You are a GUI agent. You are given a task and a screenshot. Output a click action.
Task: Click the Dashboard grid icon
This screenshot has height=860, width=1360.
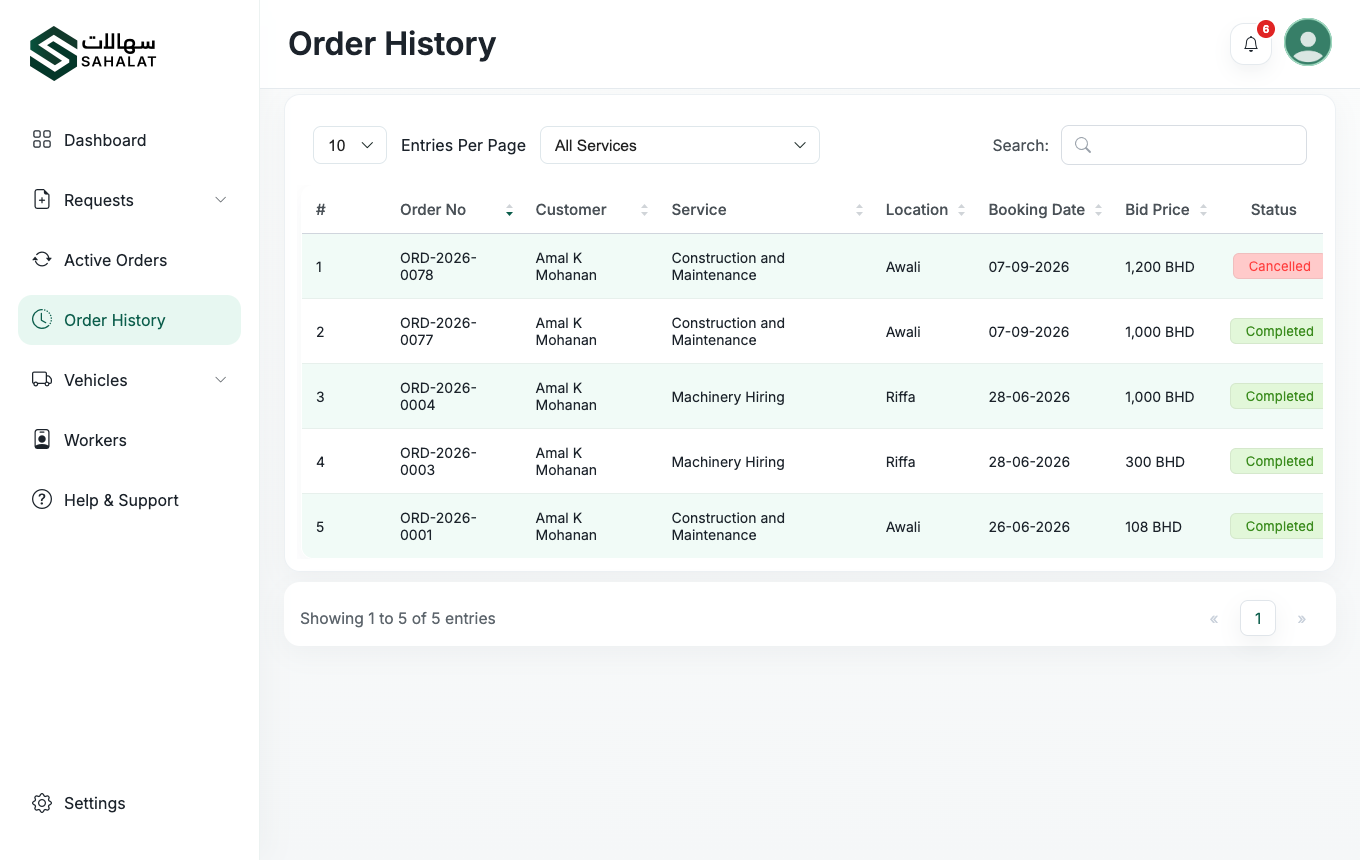pyautogui.click(x=42, y=140)
